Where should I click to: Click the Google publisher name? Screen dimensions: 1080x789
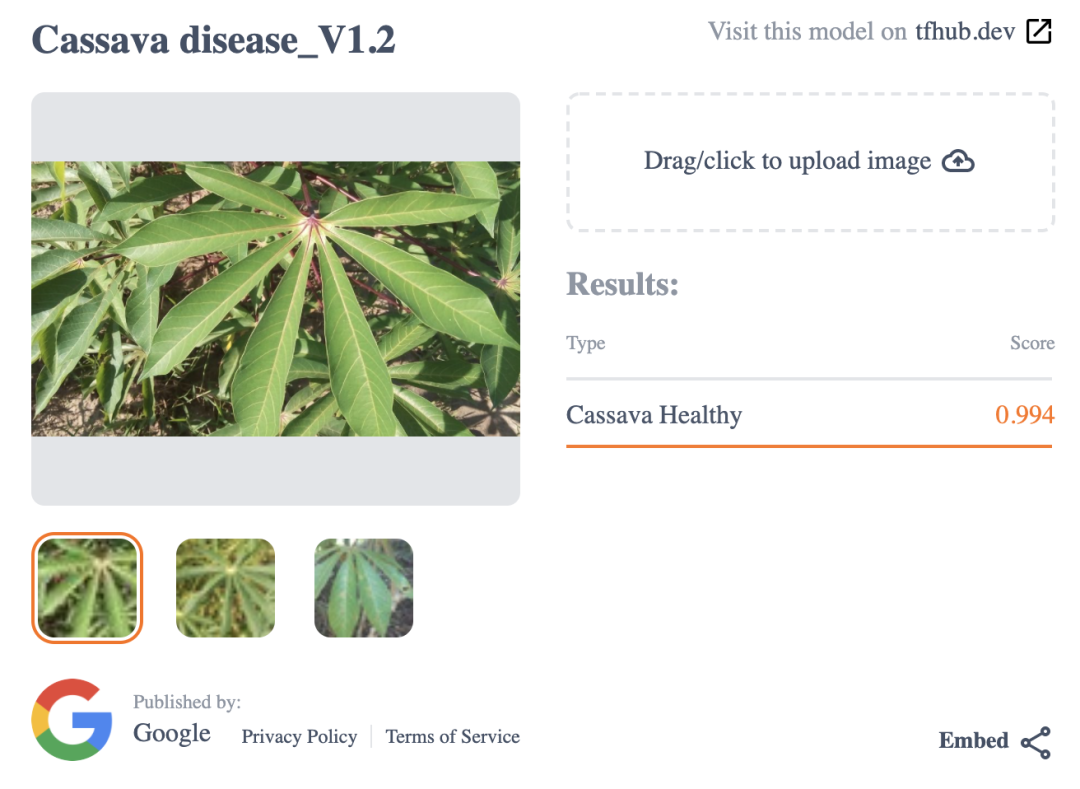click(x=172, y=733)
